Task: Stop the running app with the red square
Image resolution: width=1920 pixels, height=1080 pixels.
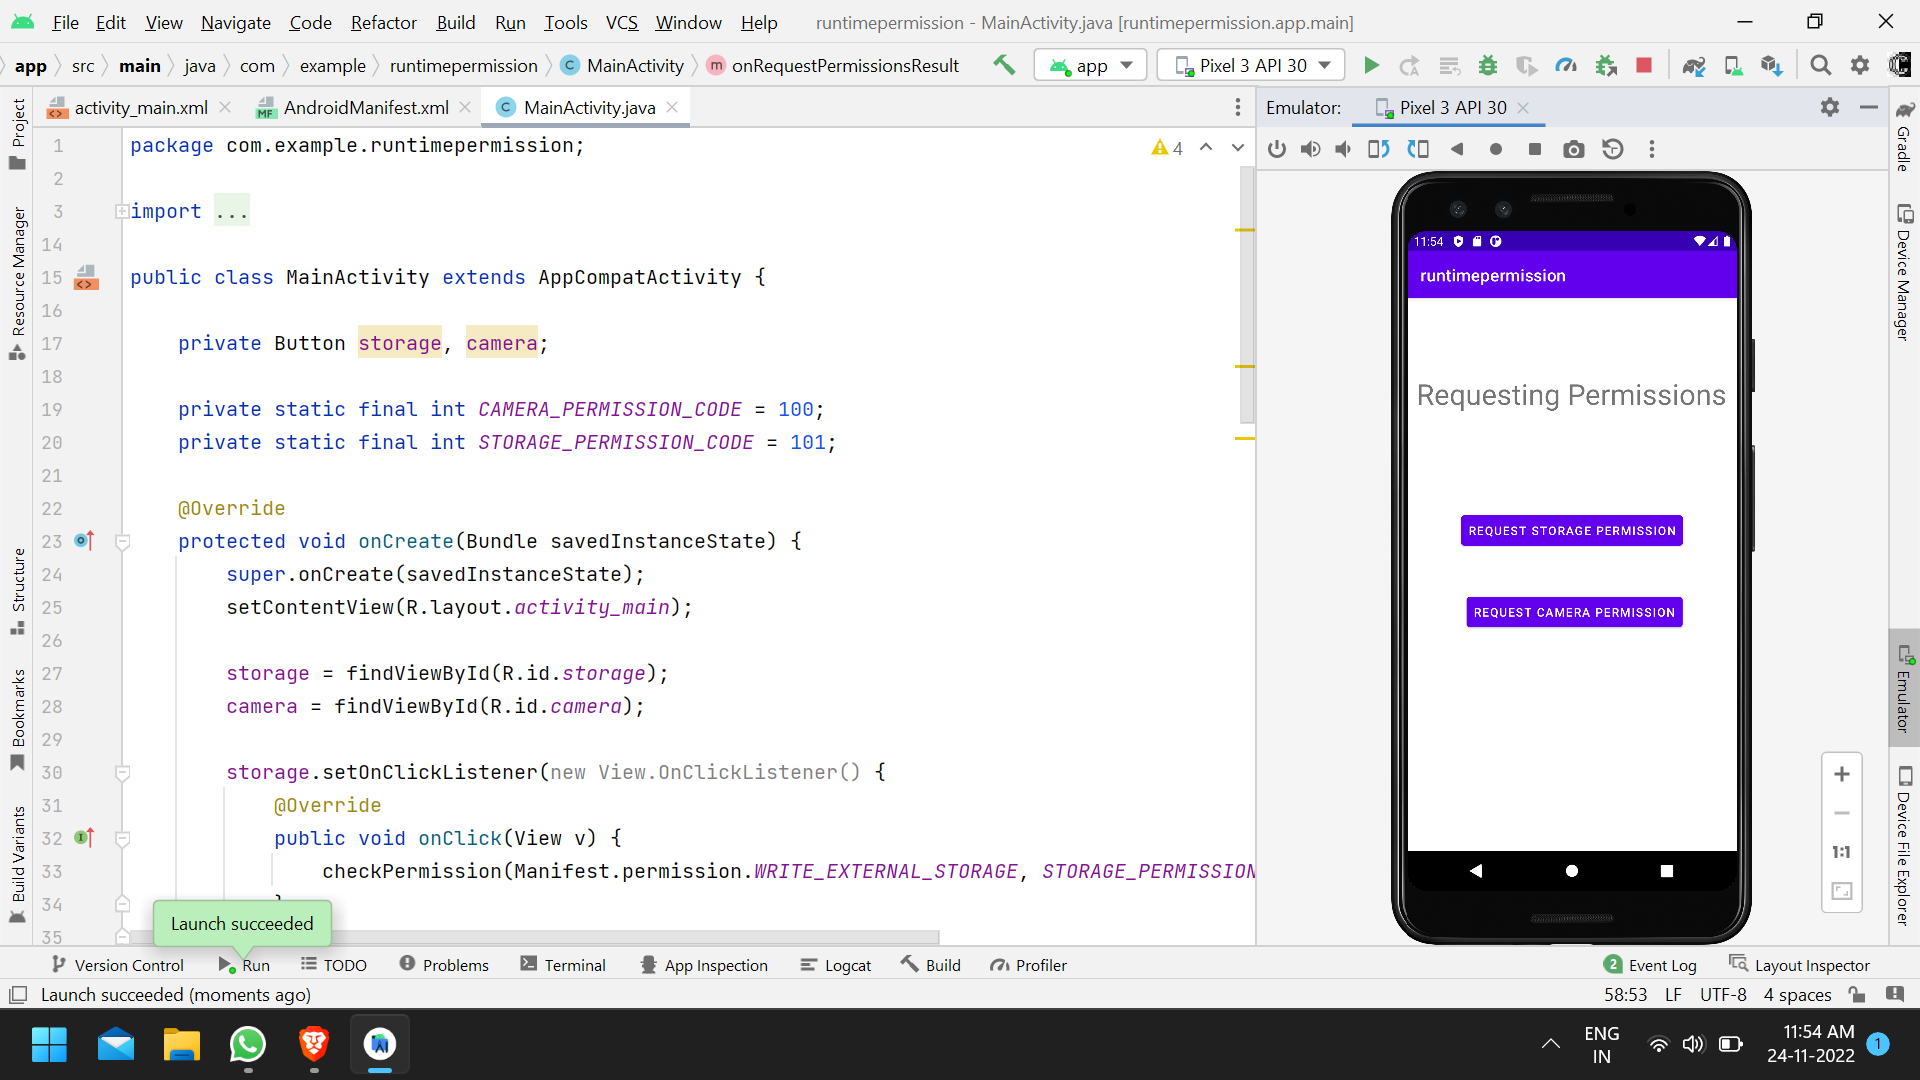Action: click(1643, 66)
